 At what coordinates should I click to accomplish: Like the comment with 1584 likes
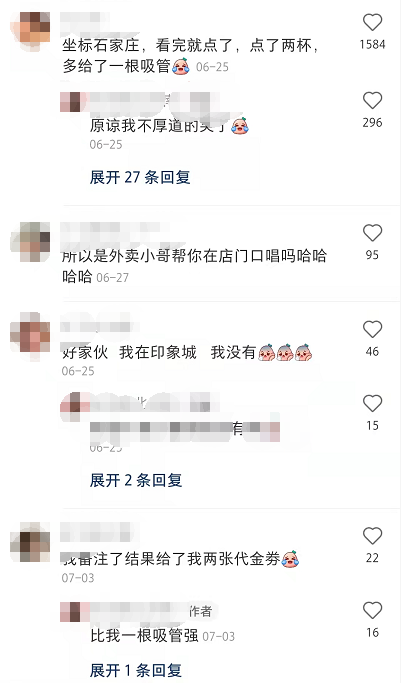pos(372,22)
